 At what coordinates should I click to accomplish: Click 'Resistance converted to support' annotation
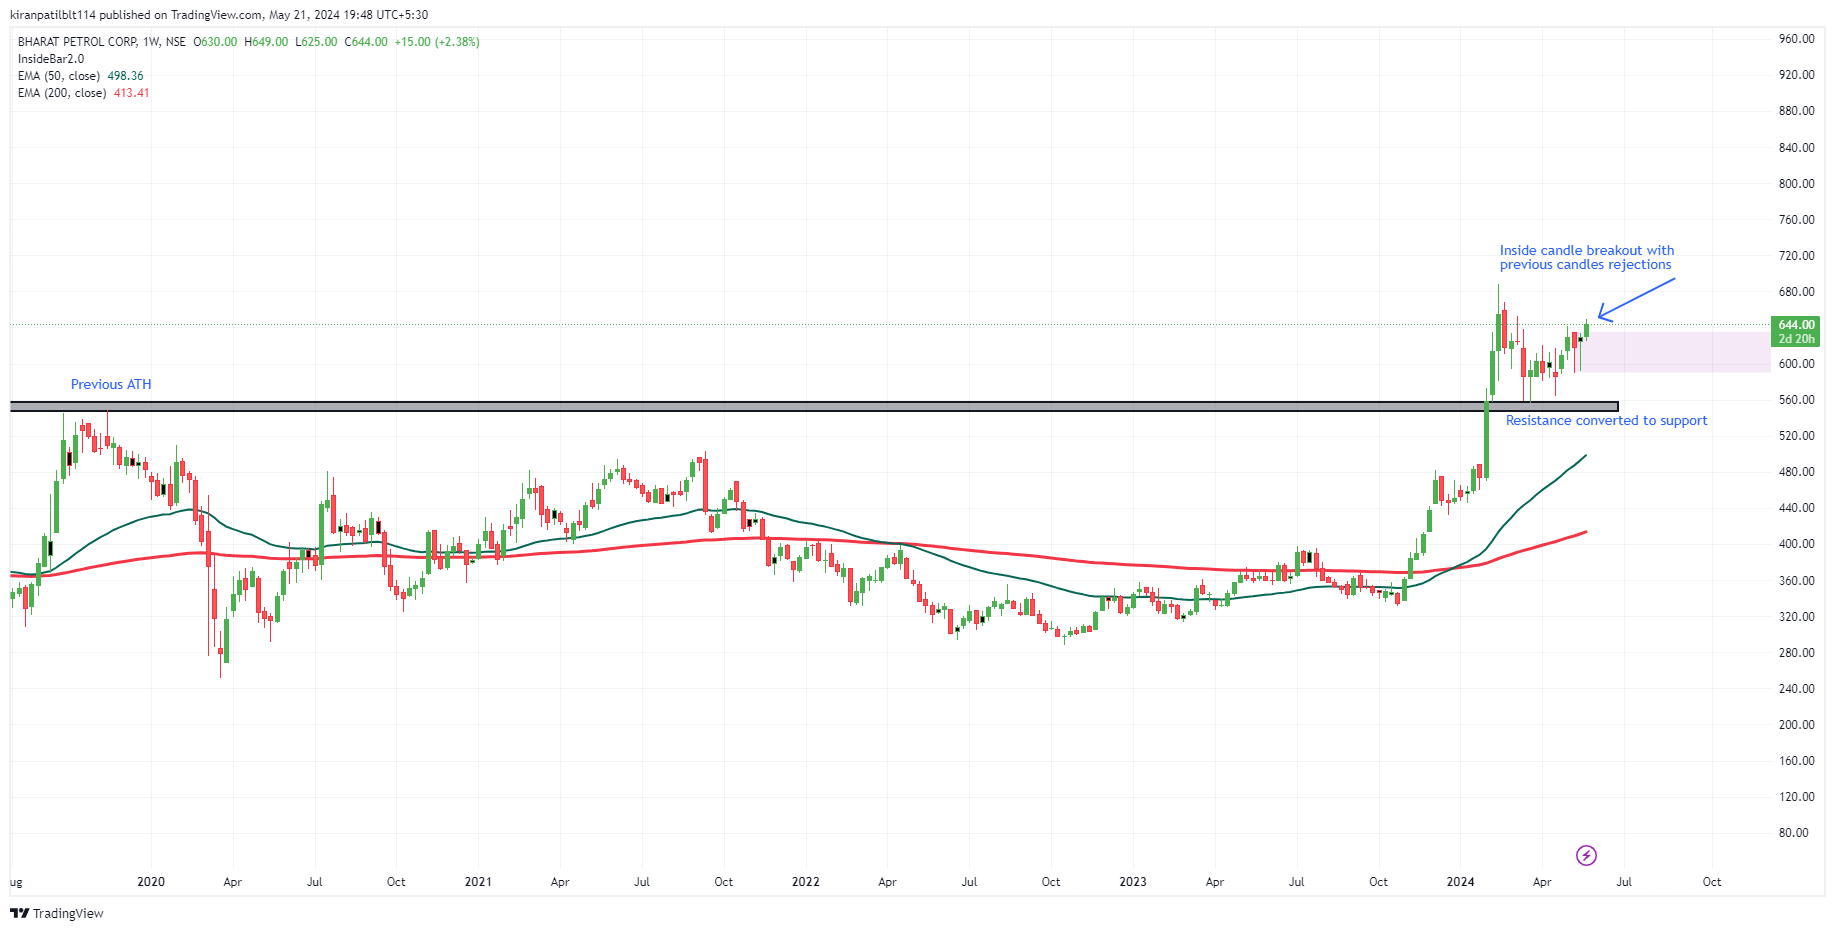pos(1606,421)
